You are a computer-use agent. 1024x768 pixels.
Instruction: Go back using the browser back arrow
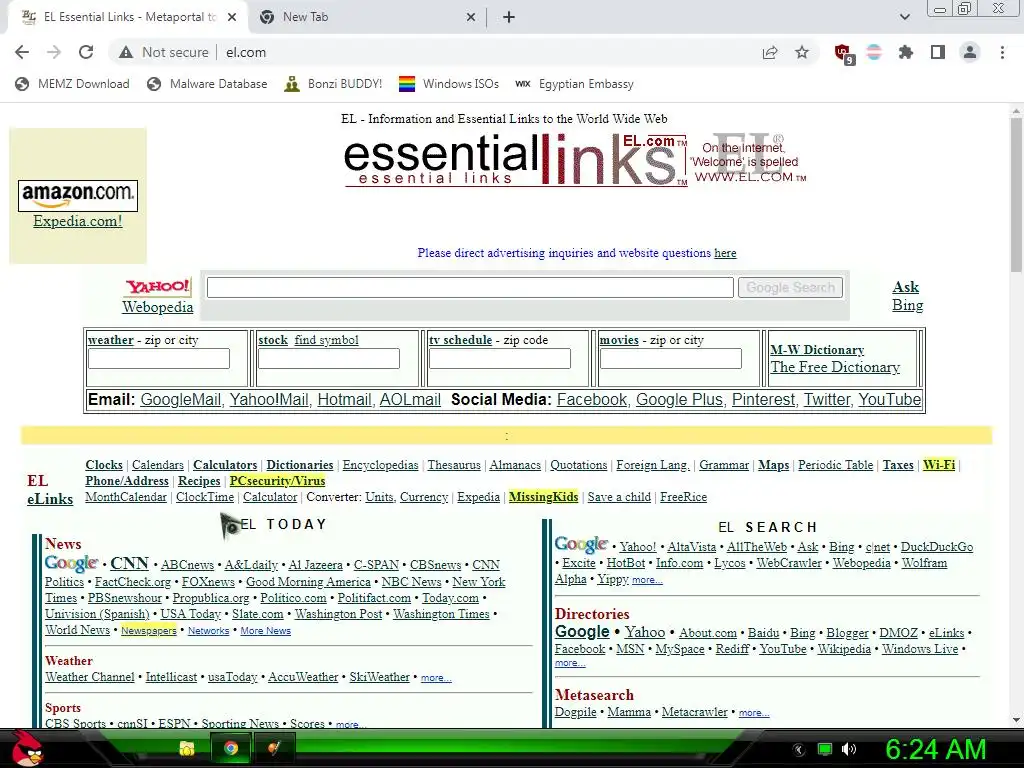22,52
